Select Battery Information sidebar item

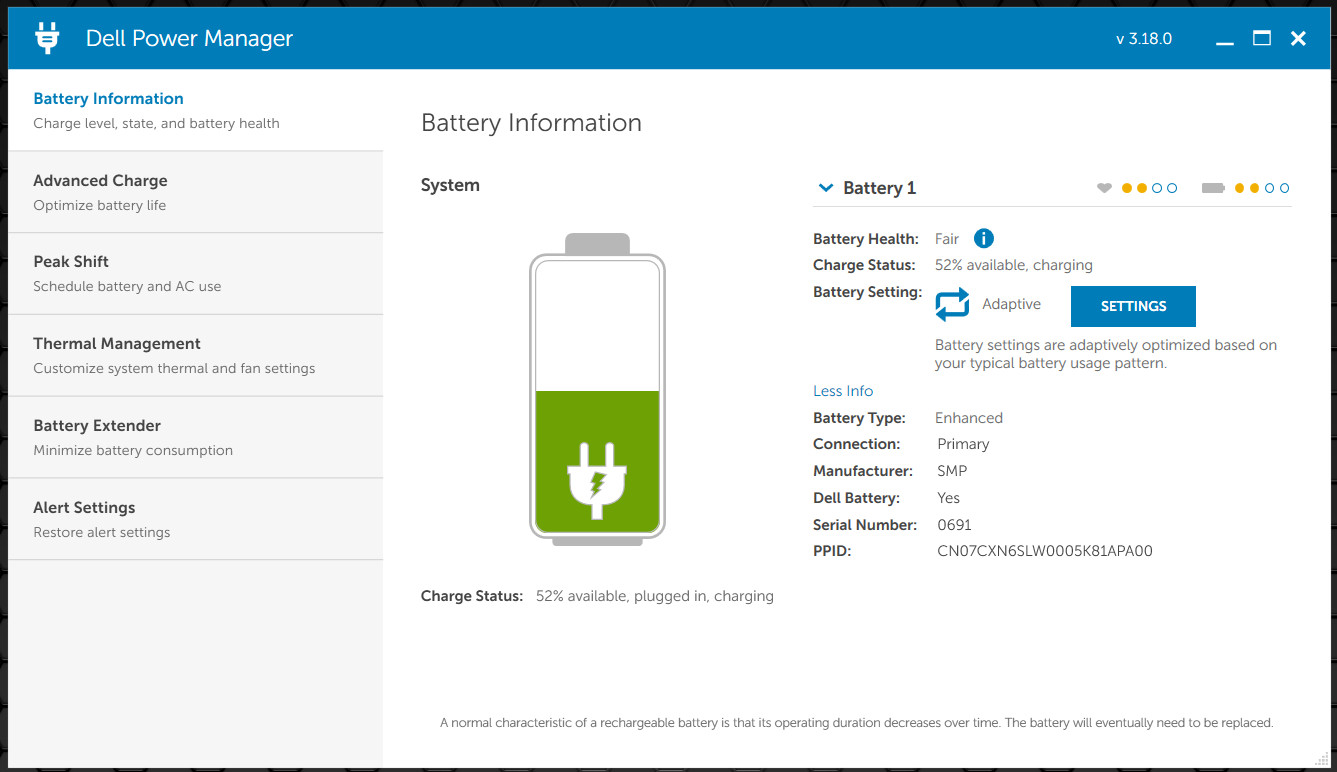[196, 110]
